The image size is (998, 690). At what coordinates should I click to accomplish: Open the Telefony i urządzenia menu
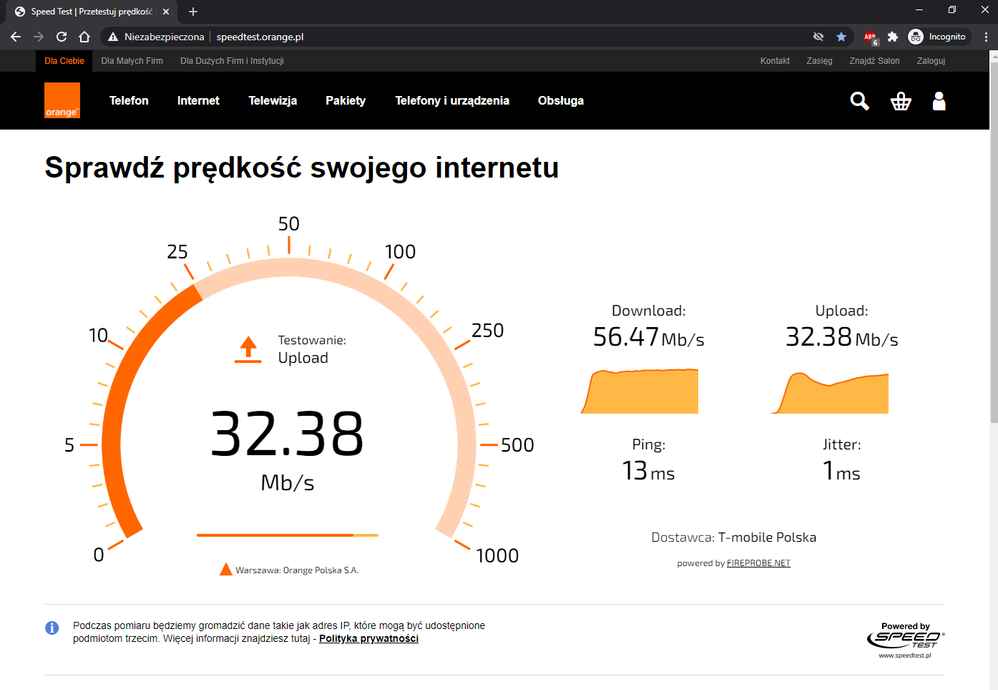(x=452, y=101)
